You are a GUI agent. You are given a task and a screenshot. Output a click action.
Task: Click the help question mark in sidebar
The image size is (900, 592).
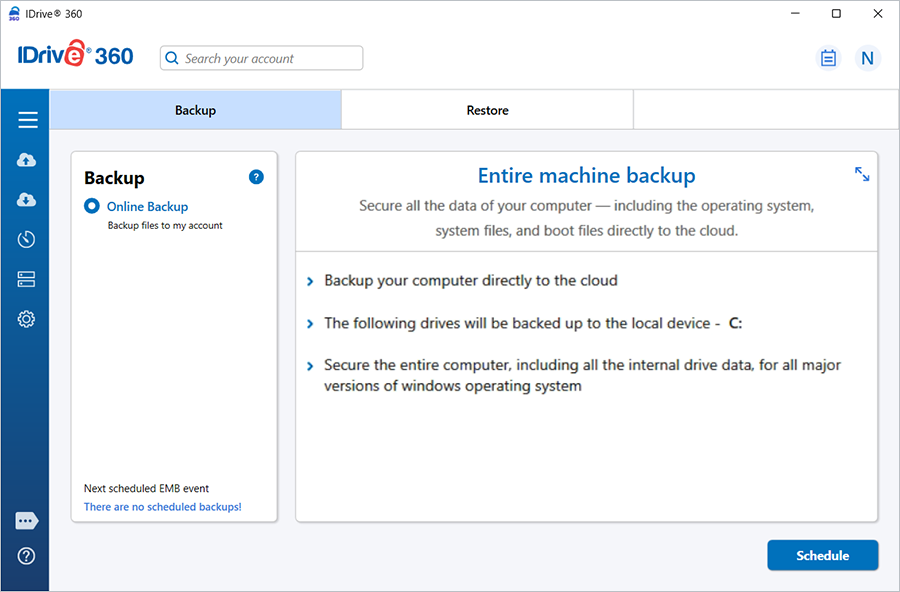pyautogui.click(x=27, y=556)
